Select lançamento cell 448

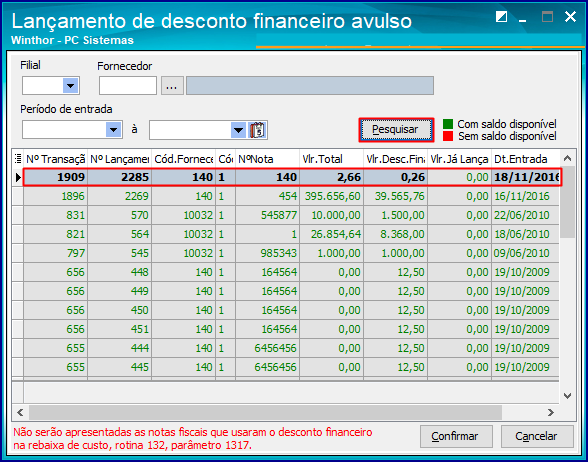tap(120, 272)
